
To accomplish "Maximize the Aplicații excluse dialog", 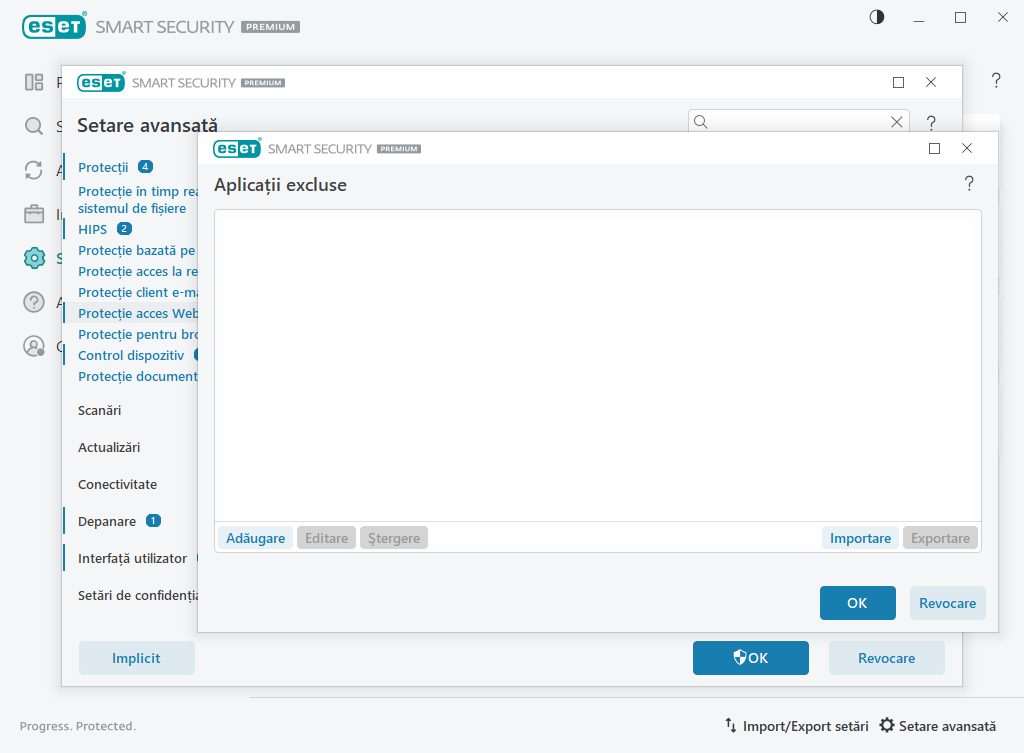I will pyautogui.click(x=935, y=148).
